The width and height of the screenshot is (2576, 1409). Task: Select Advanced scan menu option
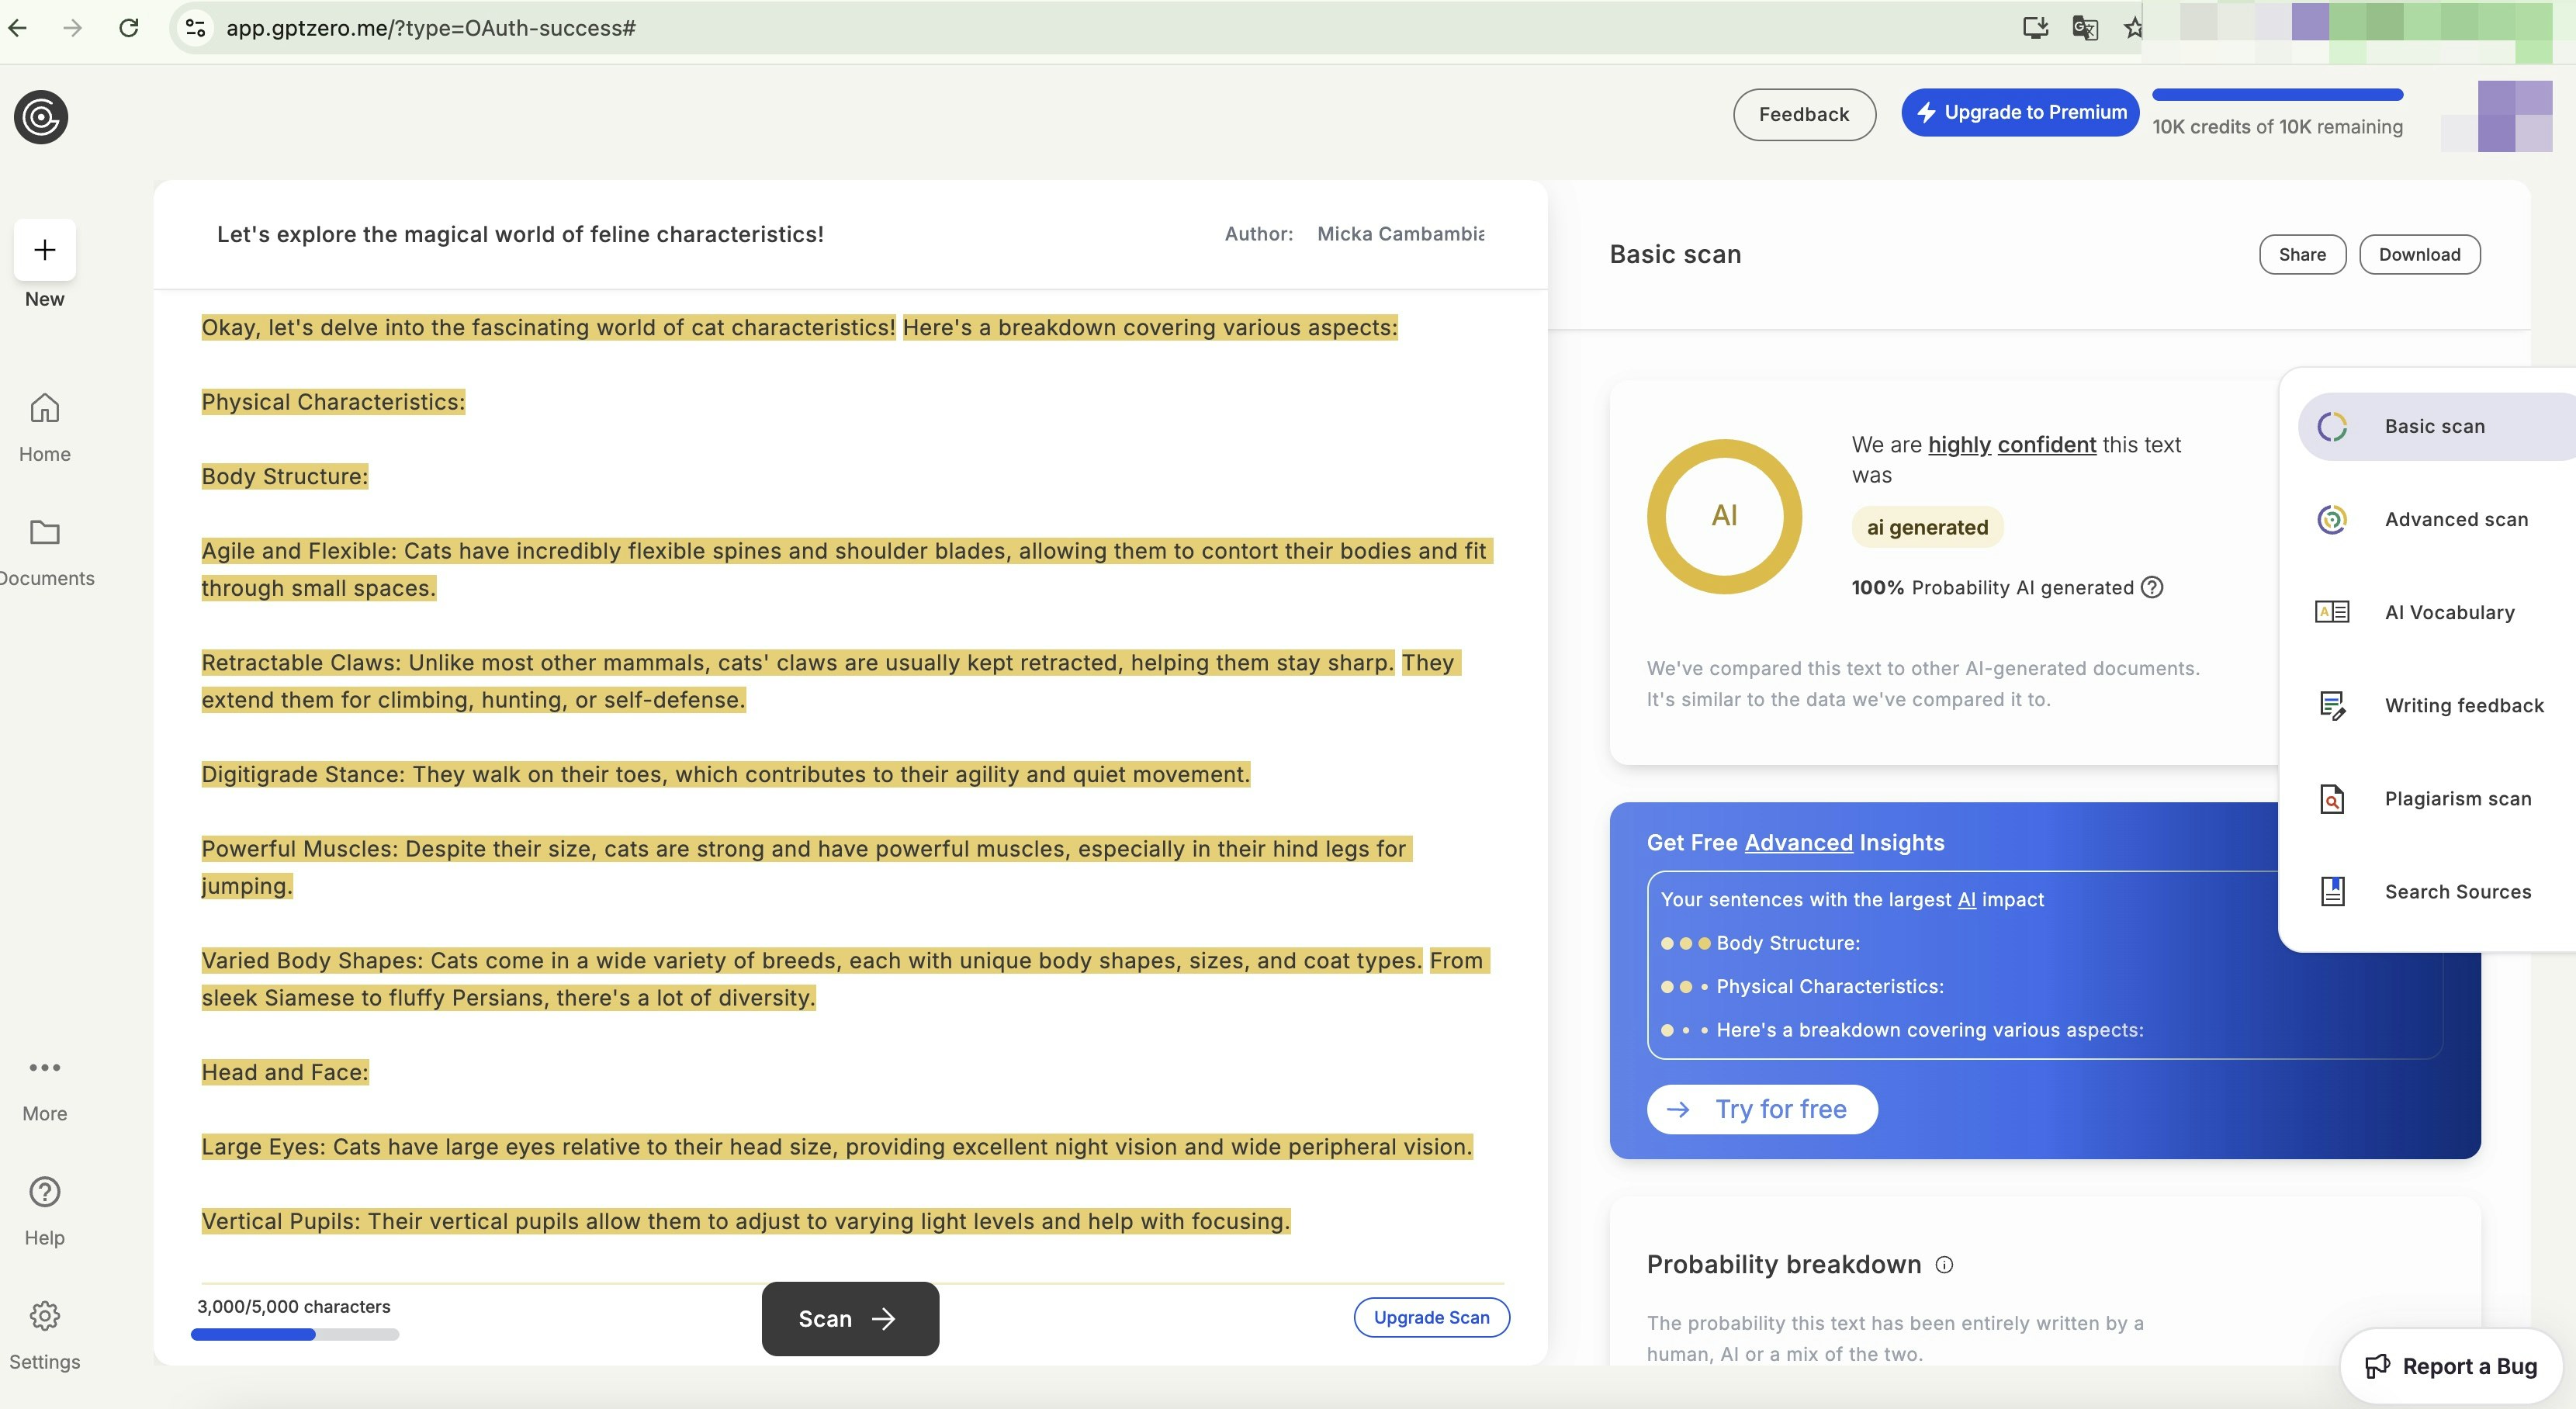tap(2455, 519)
